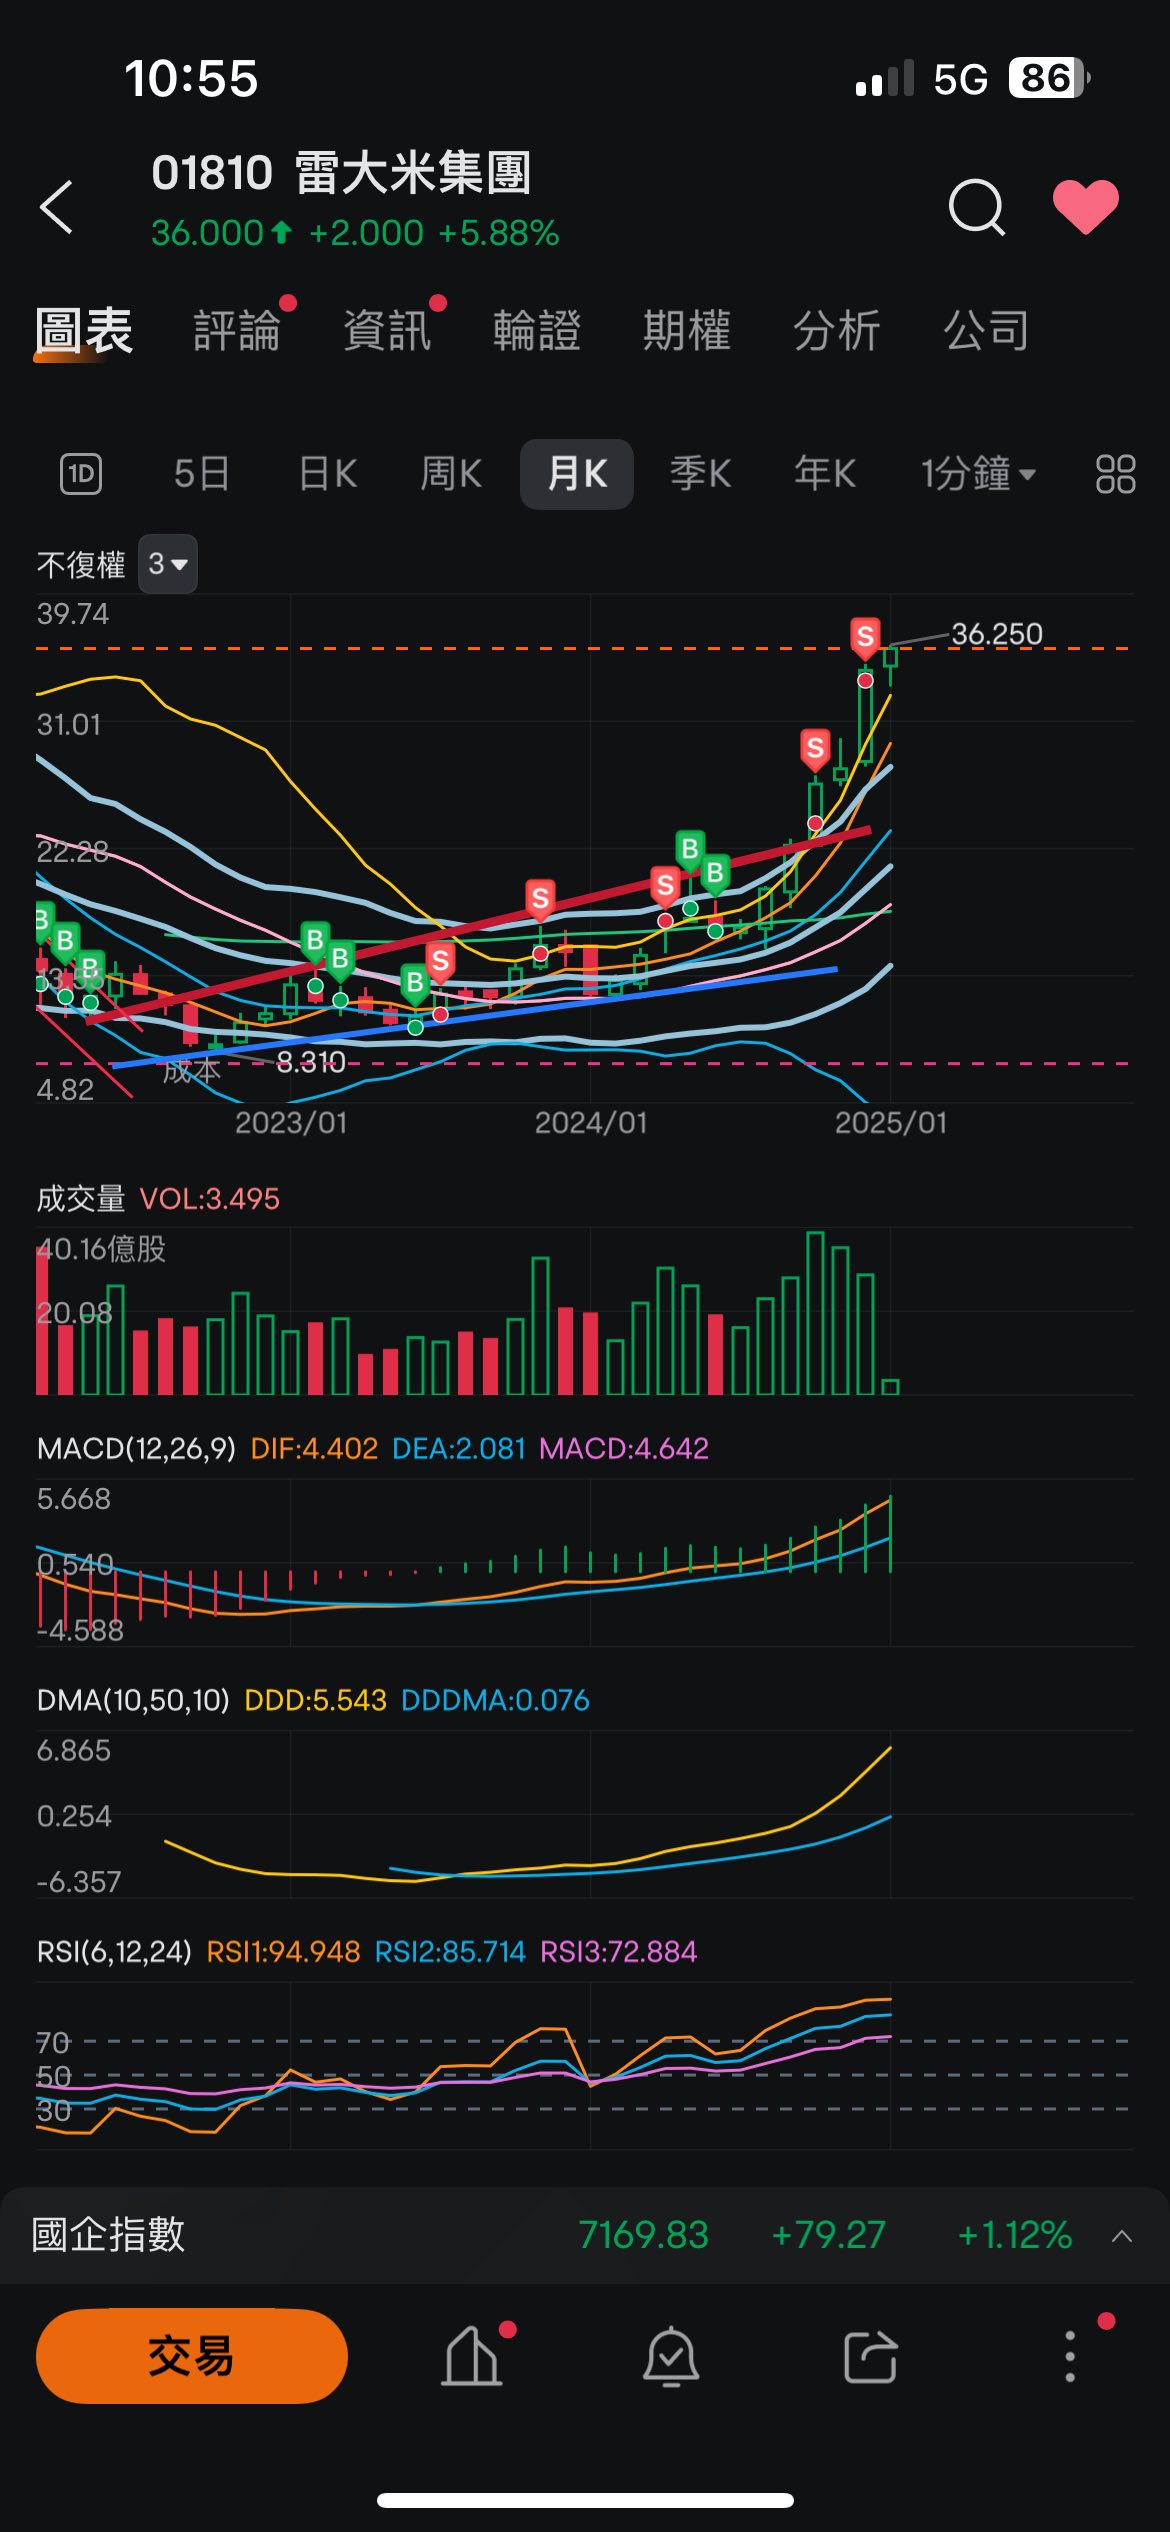Open the 分析 analysis tab
Screen dimensions: 1170x2532
point(837,331)
